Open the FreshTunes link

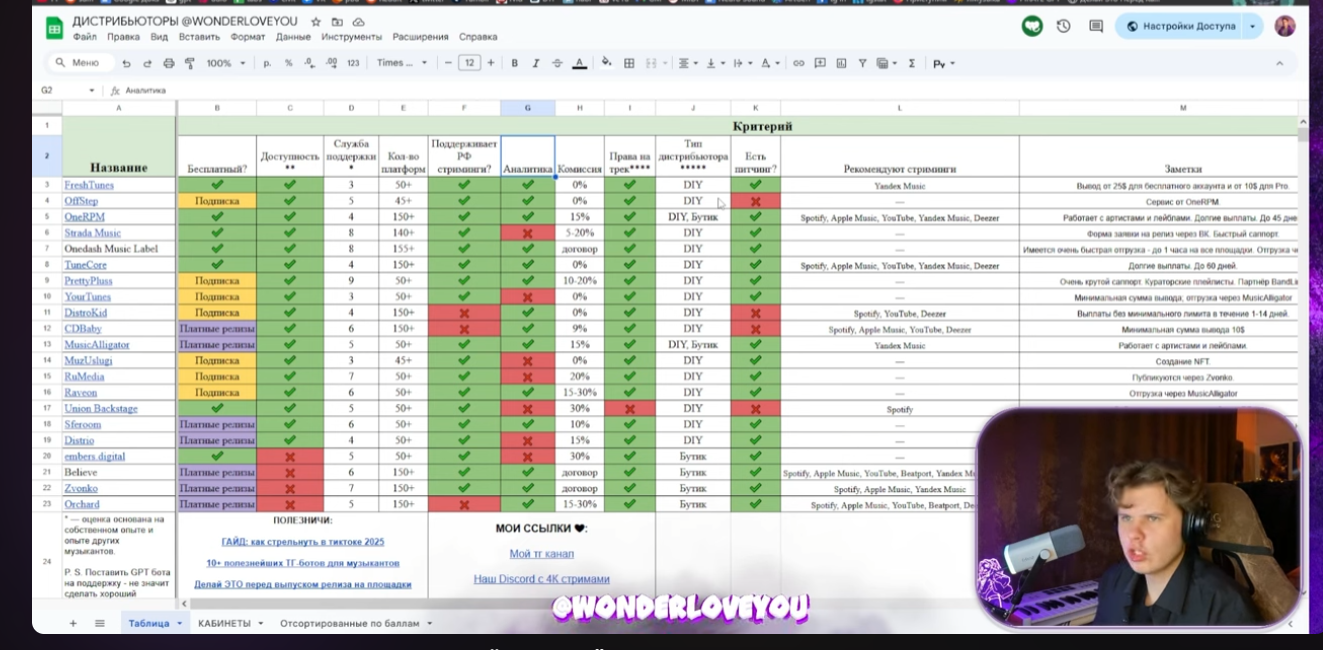click(89, 185)
